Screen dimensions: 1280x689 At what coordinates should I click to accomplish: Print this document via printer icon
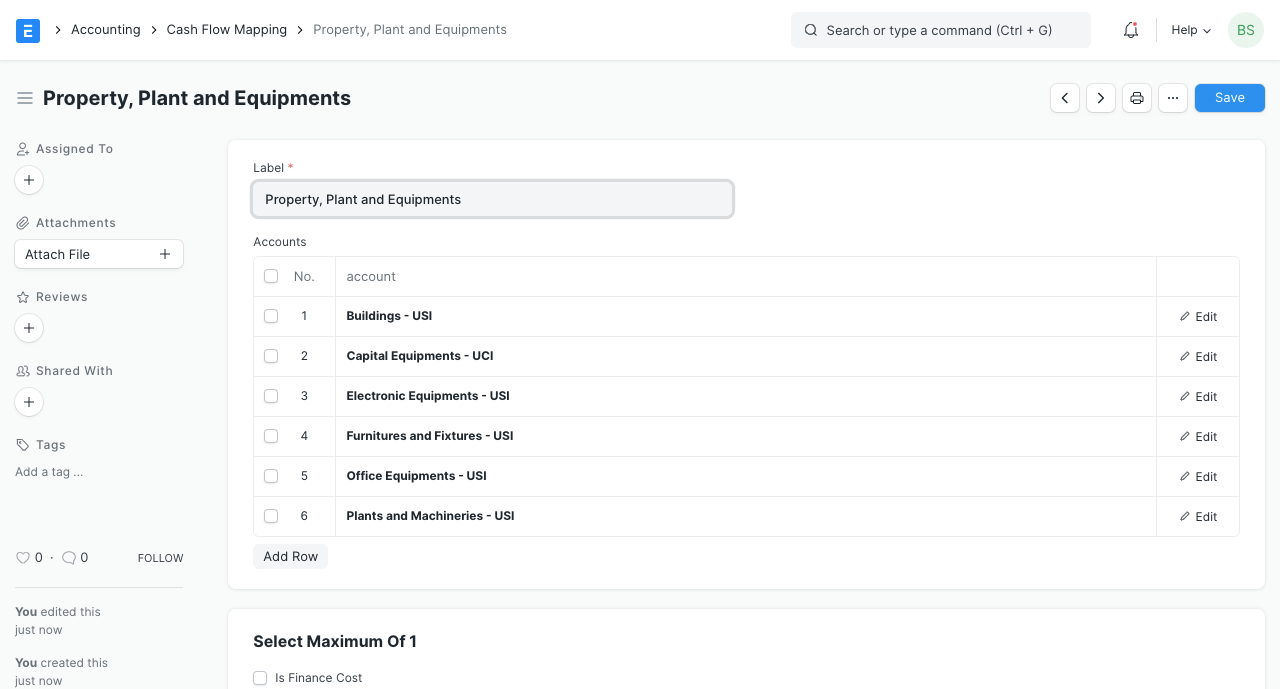(x=1137, y=98)
